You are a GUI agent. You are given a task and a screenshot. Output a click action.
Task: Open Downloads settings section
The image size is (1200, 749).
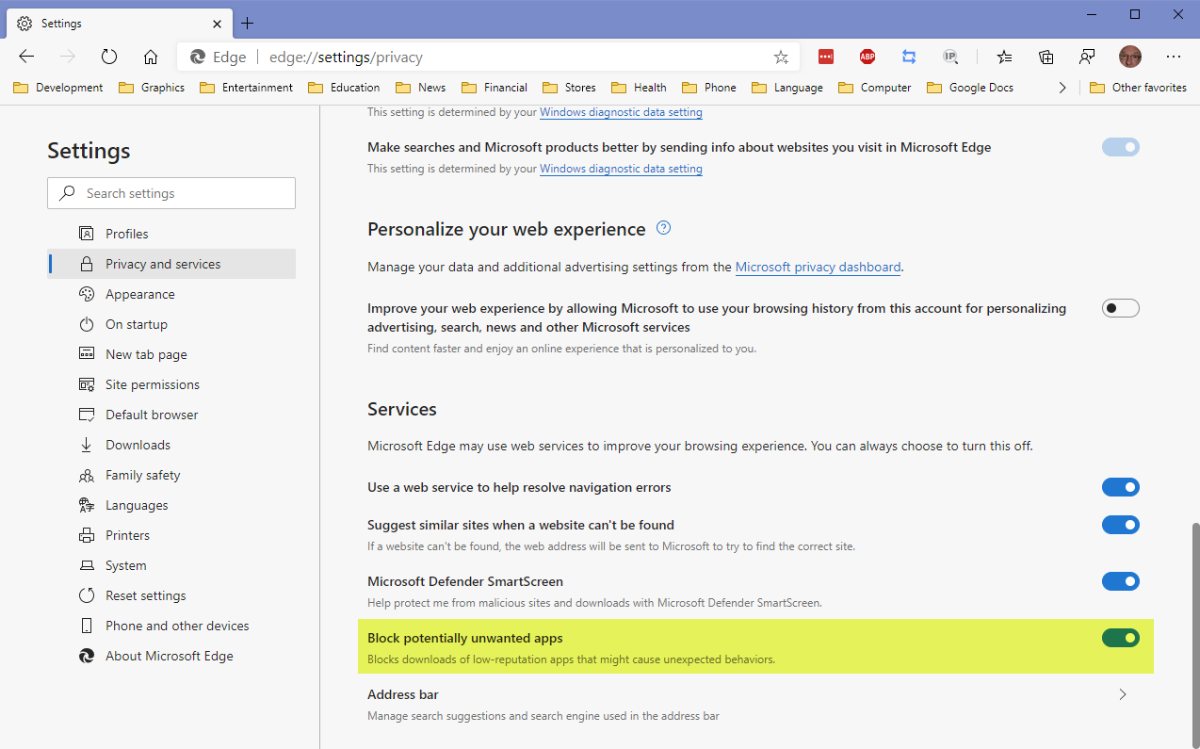[x=171, y=444]
